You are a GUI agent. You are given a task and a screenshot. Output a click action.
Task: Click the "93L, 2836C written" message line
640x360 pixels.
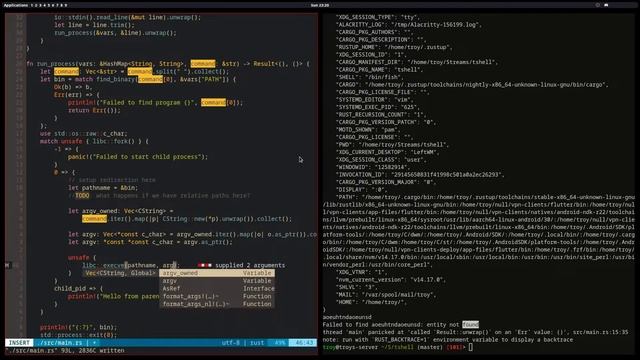65,350
